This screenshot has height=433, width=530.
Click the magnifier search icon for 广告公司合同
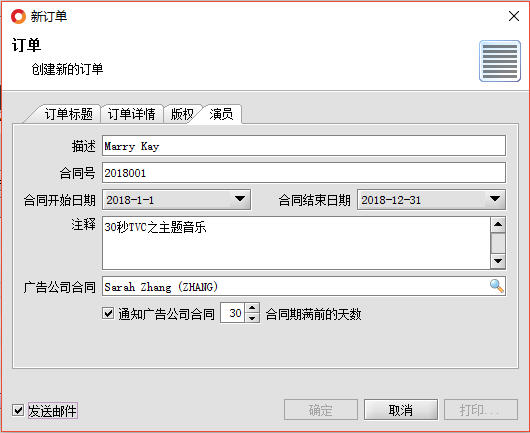(x=497, y=286)
